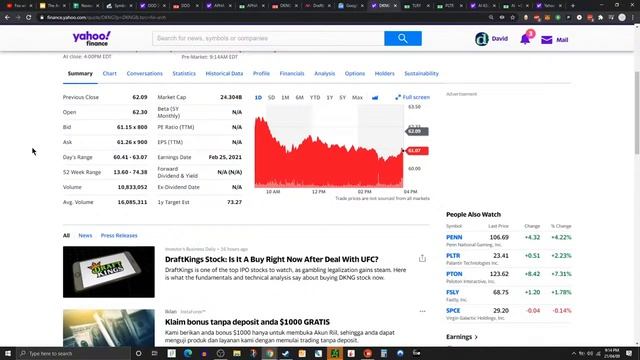This screenshot has height=360, width=640.
Task: Open the Historical Data tab
Action: (224, 73)
